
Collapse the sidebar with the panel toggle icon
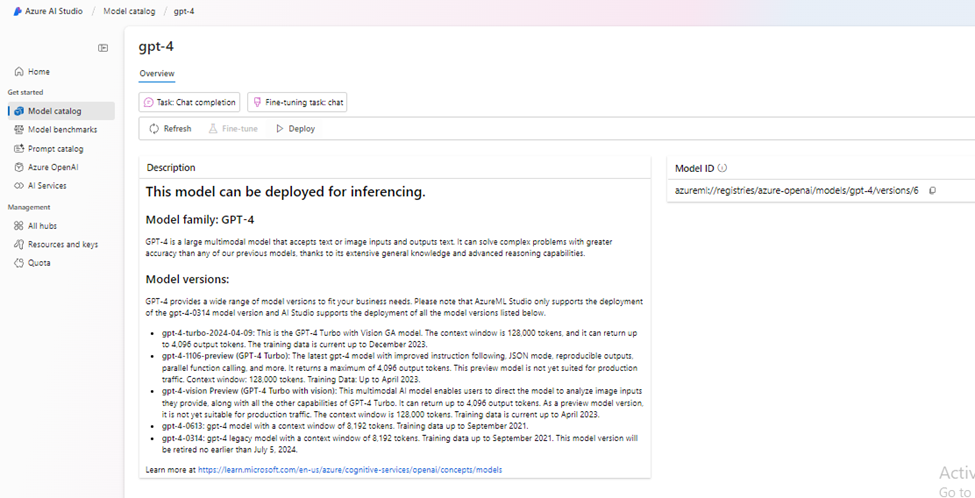[103, 48]
